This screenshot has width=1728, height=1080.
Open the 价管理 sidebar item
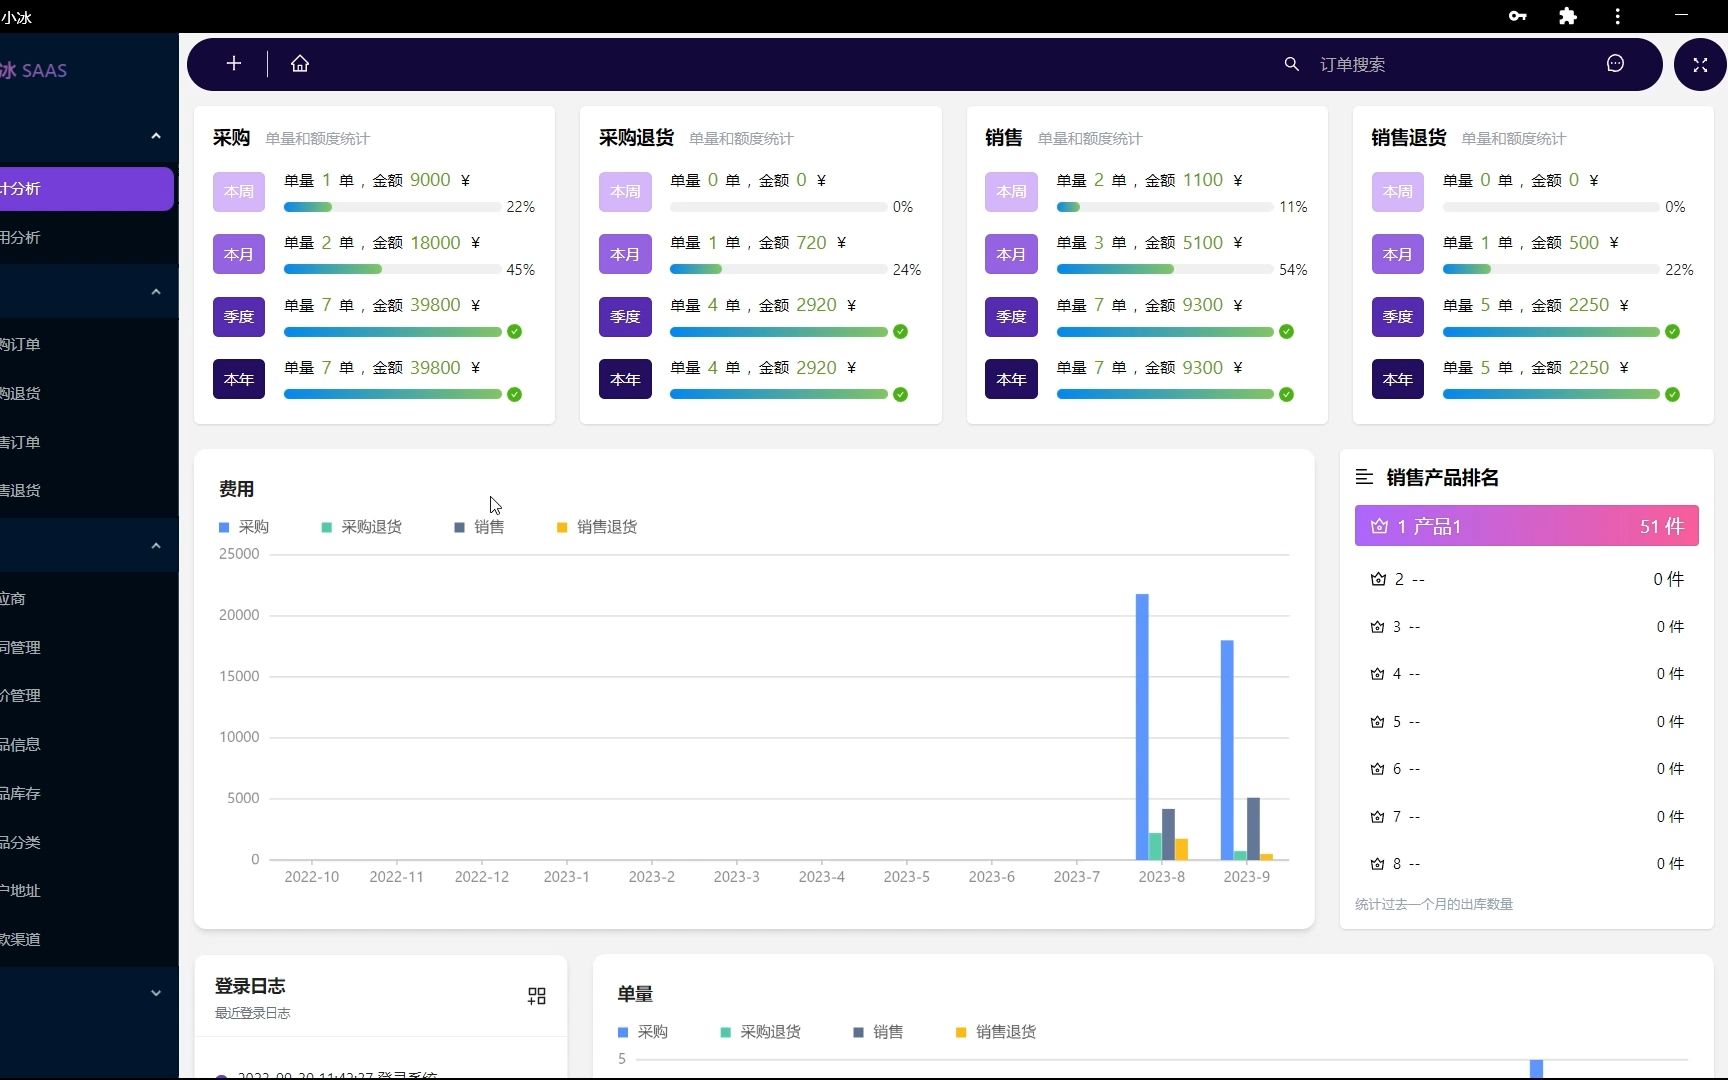(x=89, y=696)
